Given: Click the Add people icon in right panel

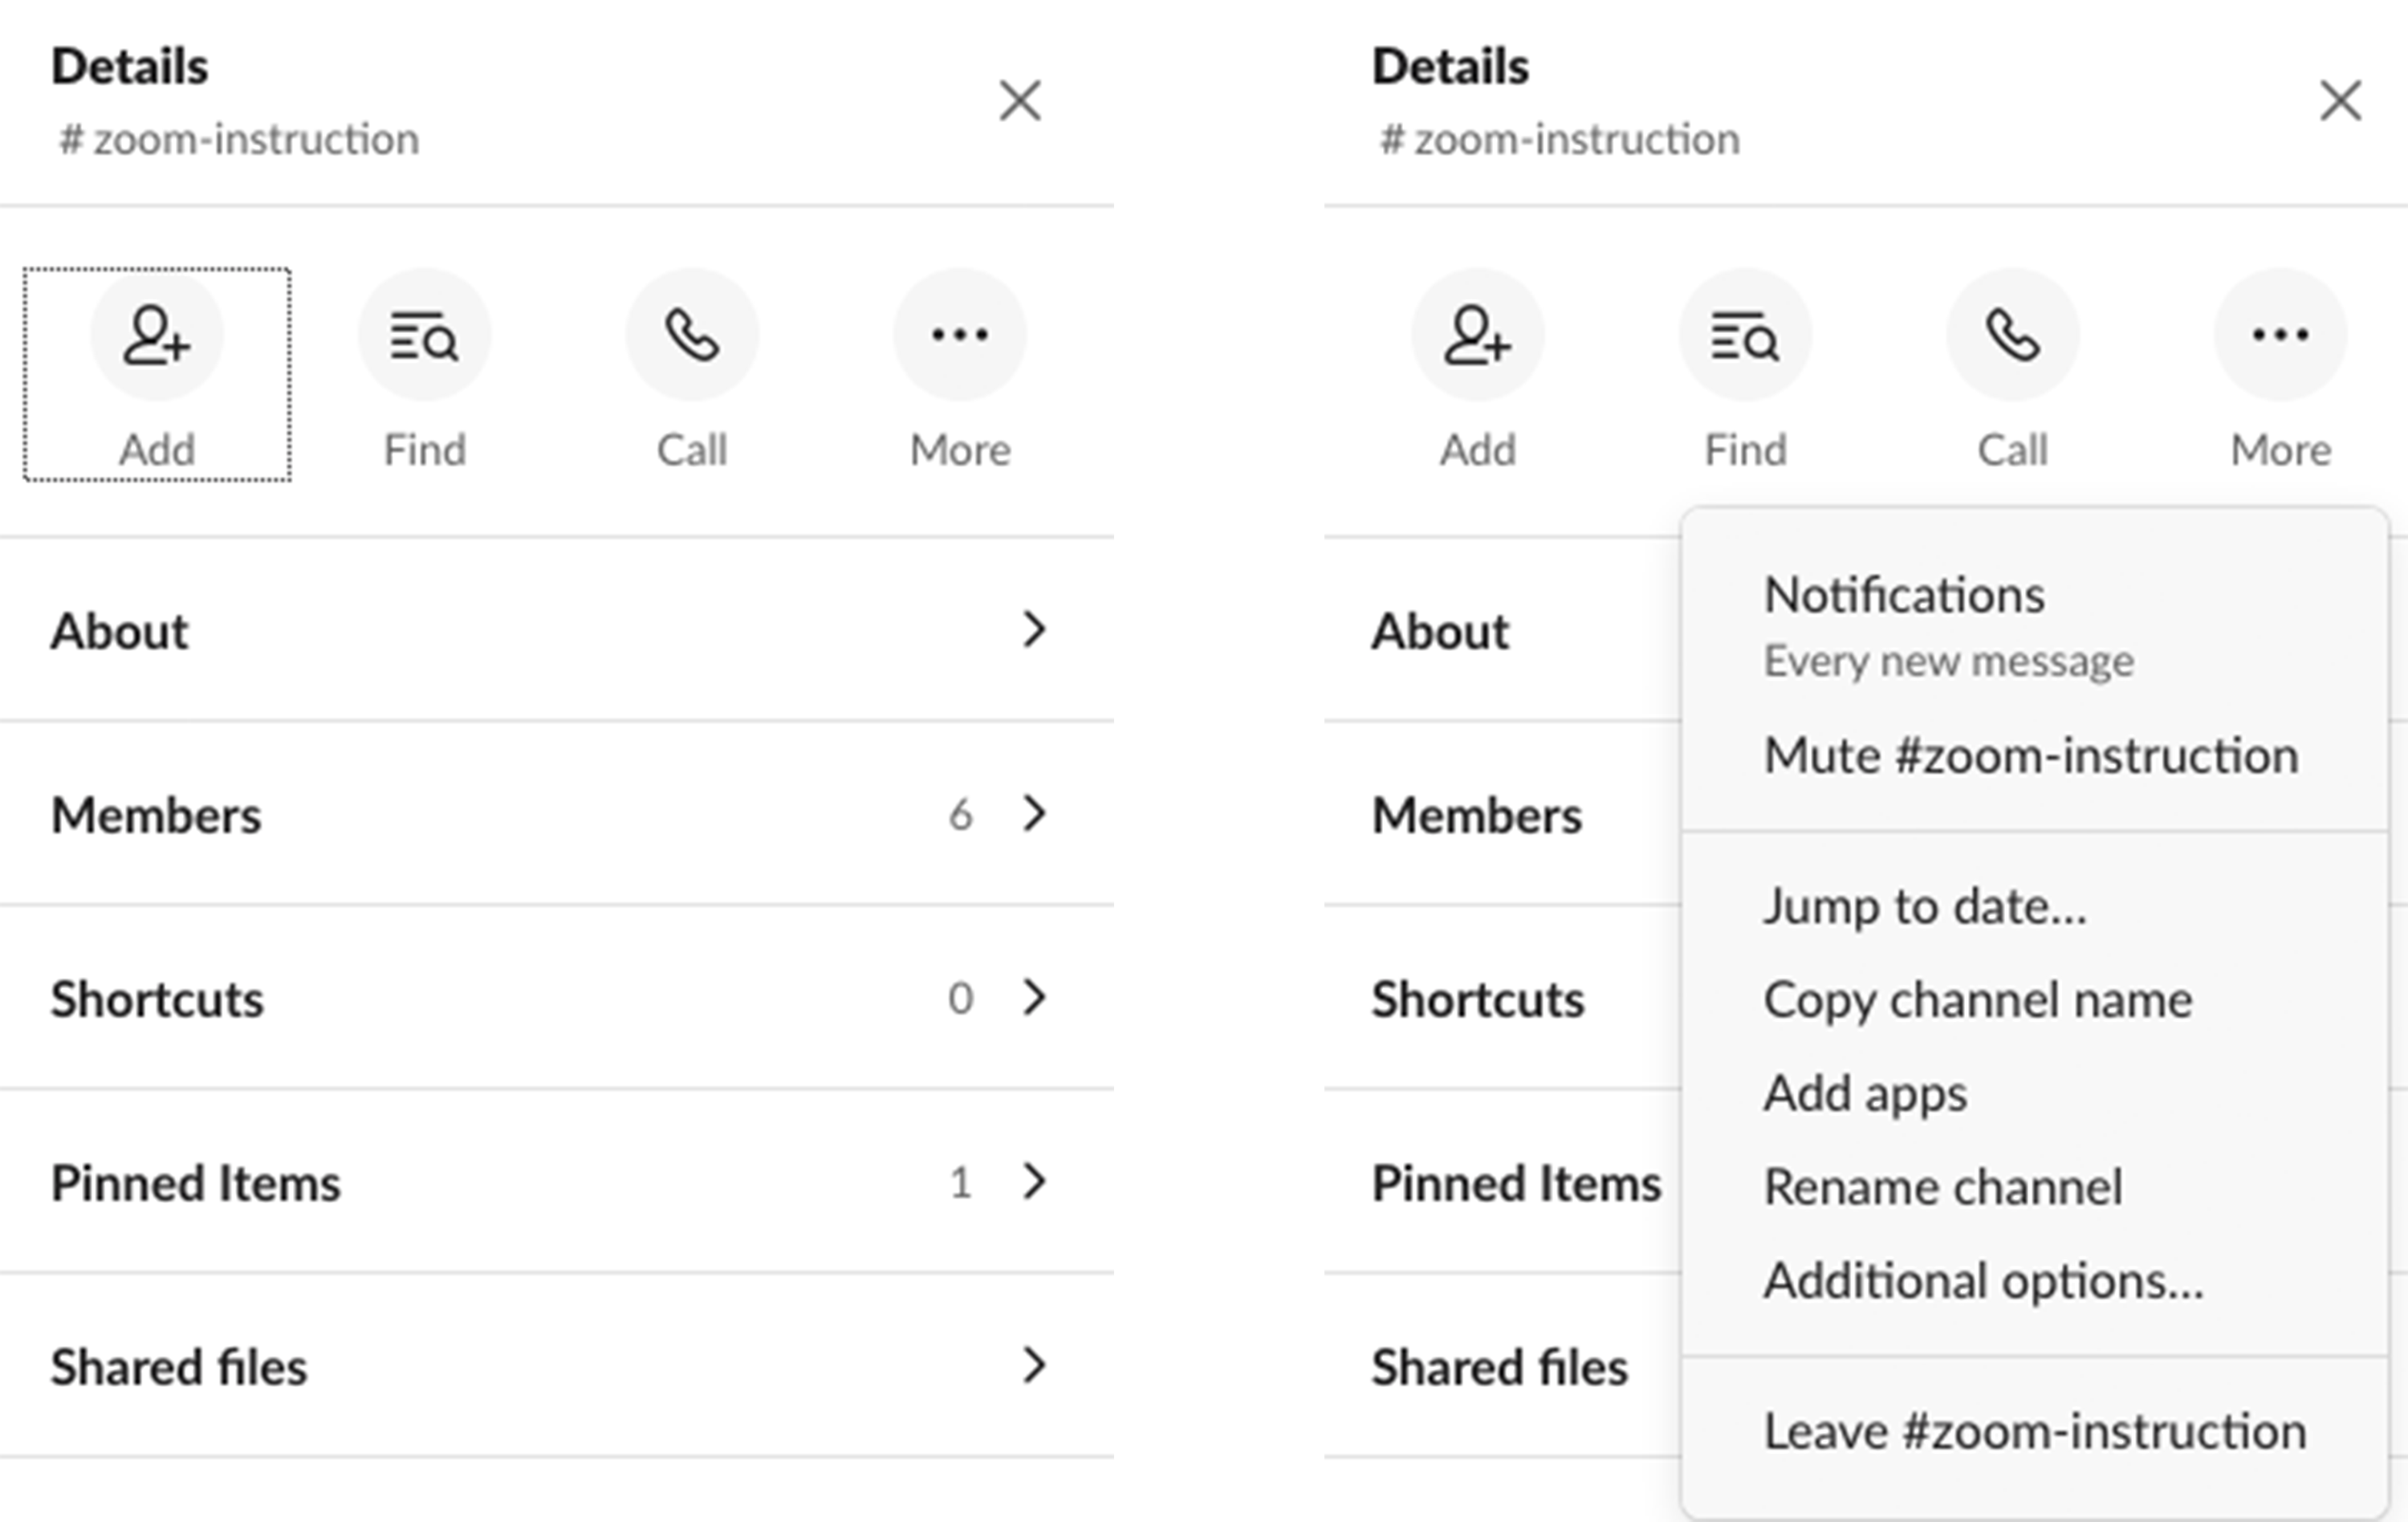Looking at the screenshot, I should (1478, 334).
